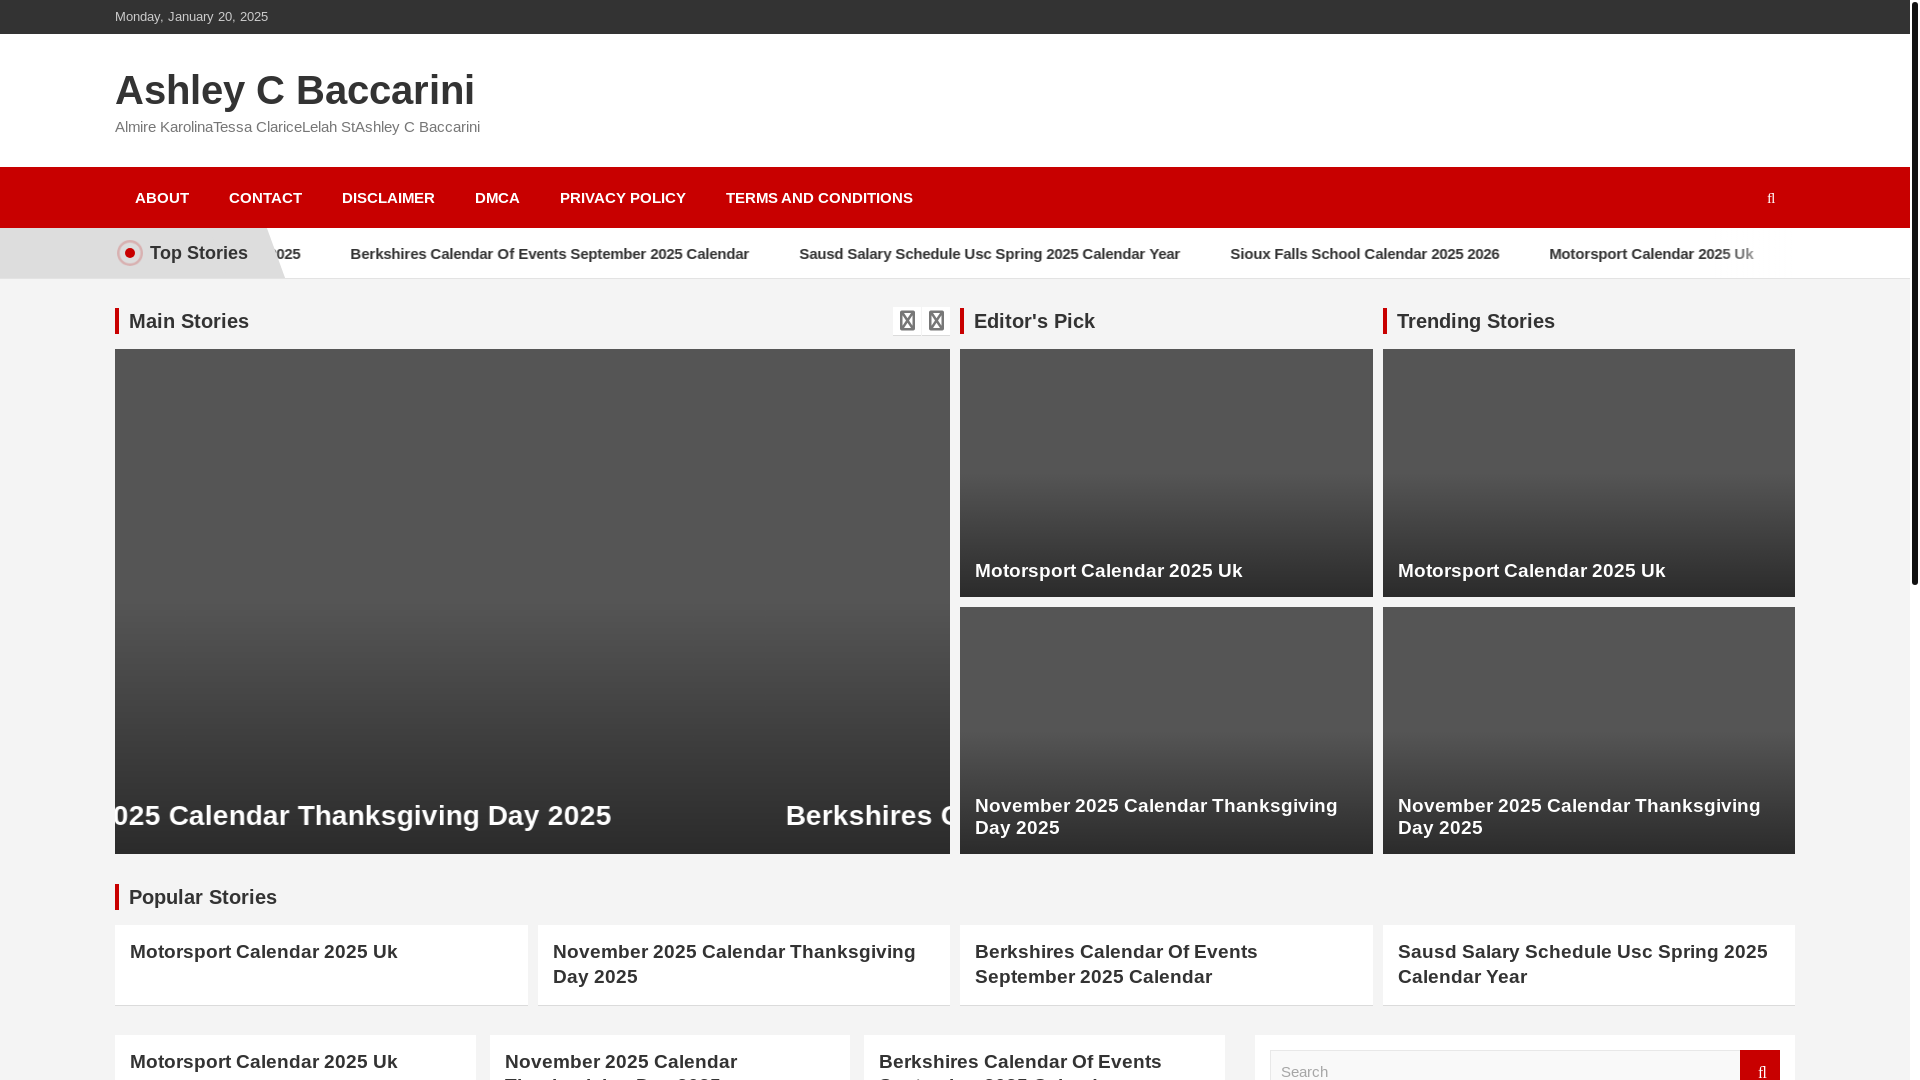This screenshot has height=1080, width=1920.
Task: Click the Editor's Pick top story thumbnail
Action: pyautogui.click(x=1166, y=473)
